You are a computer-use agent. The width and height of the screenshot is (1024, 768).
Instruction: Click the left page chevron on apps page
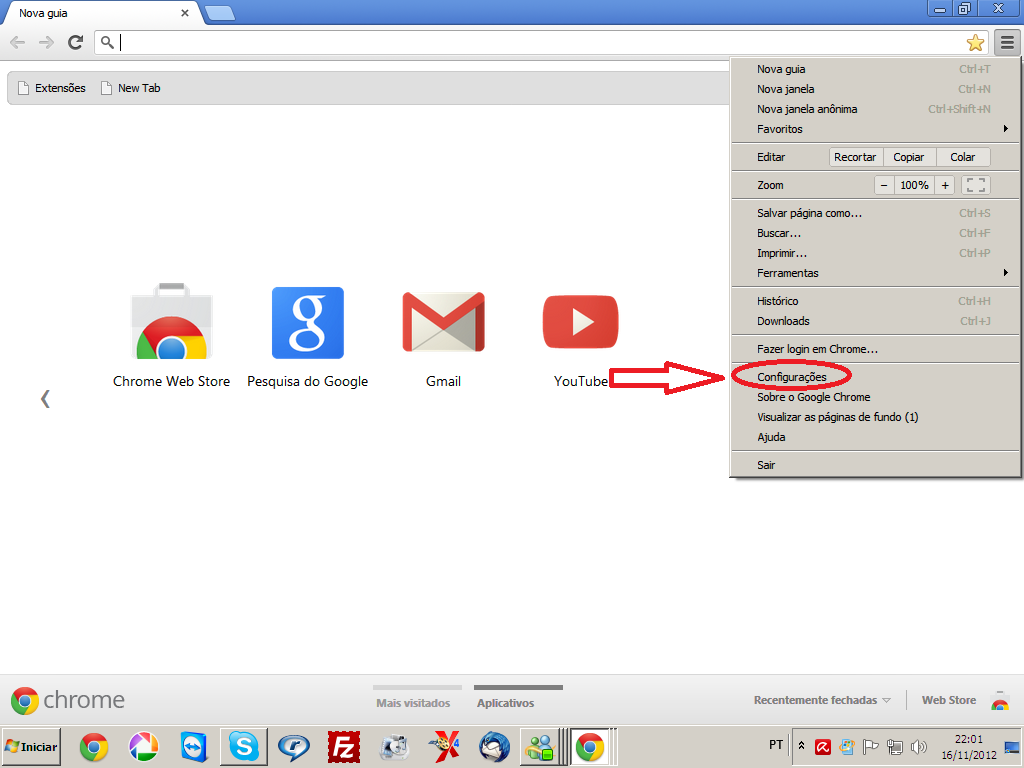point(45,398)
